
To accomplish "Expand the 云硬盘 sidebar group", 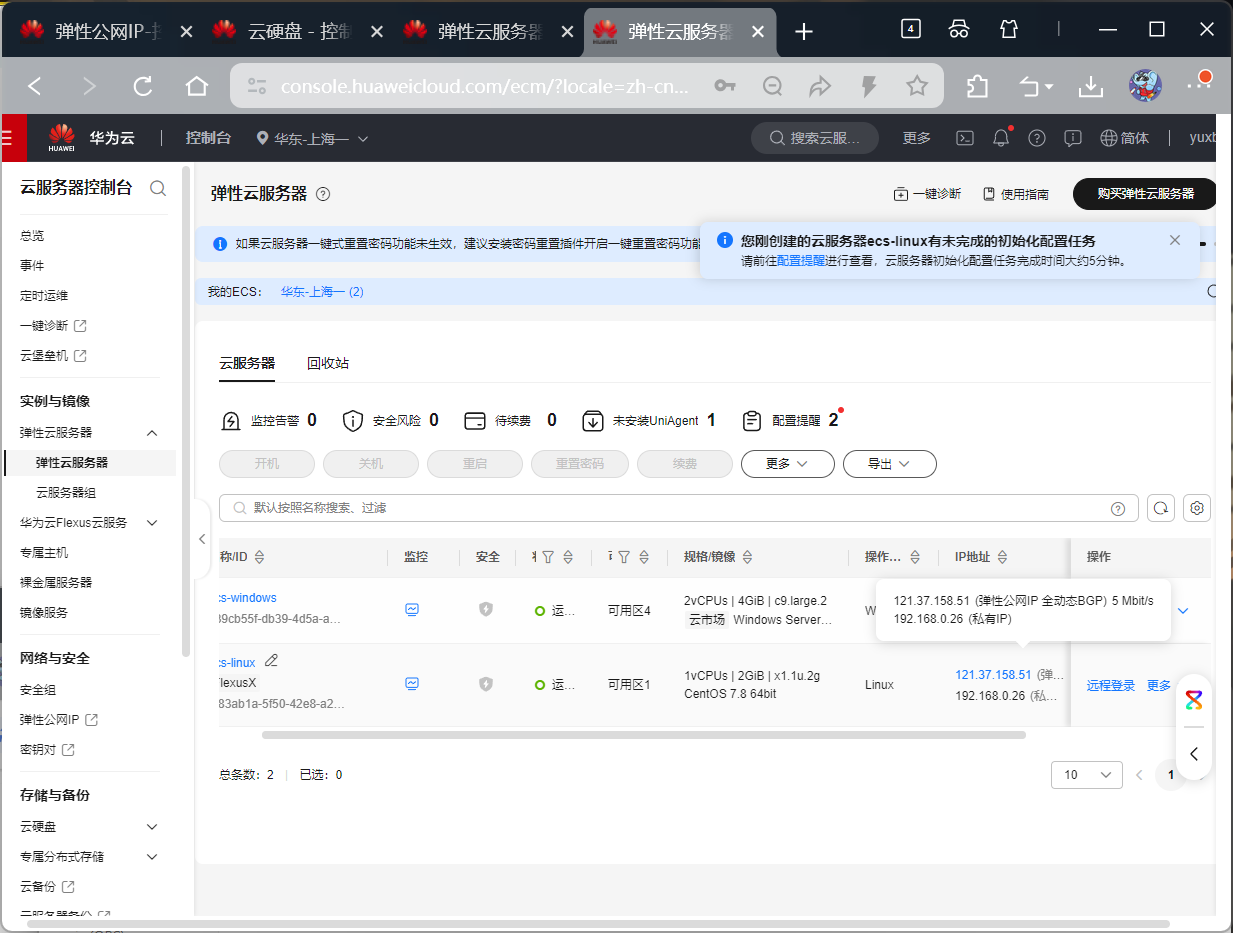I will tap(152, 827).
